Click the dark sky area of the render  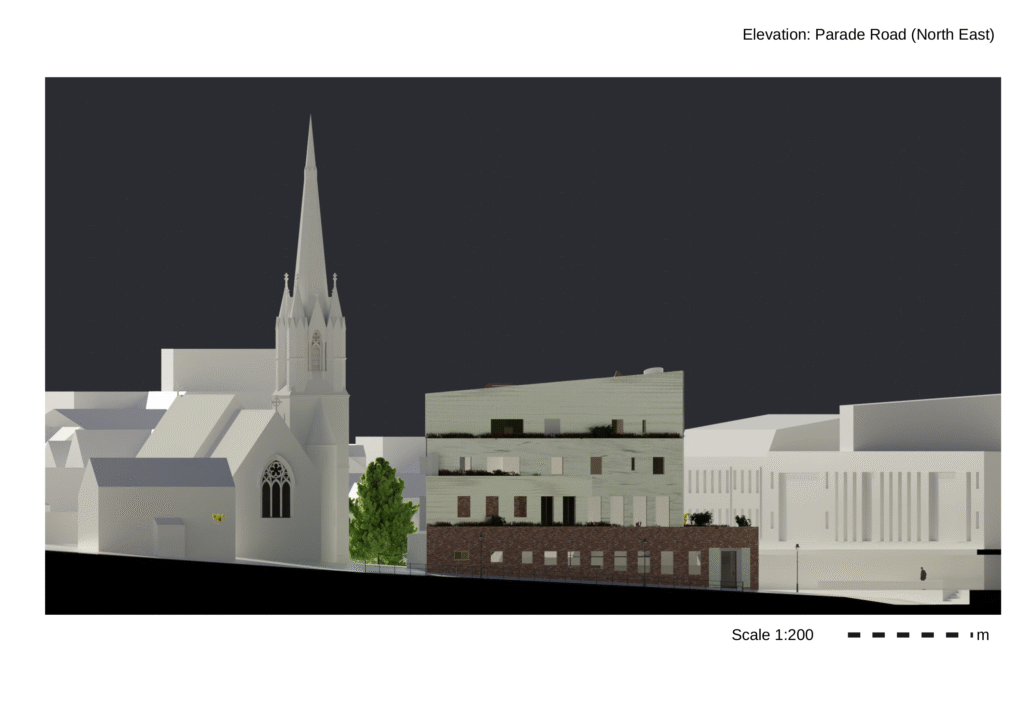(600, 220)
